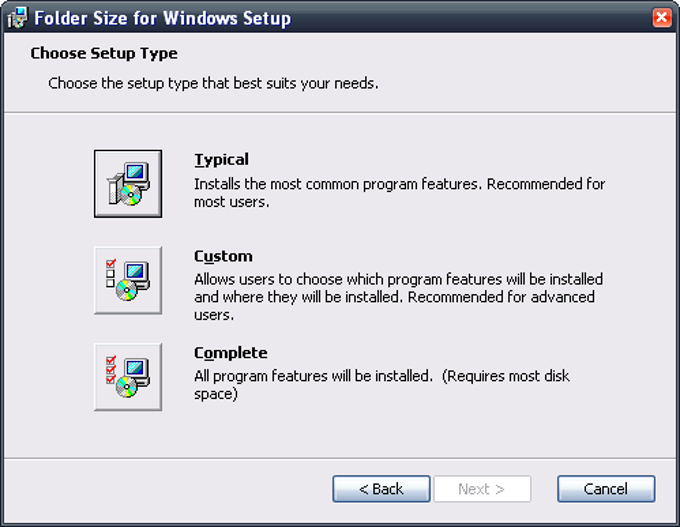Close the setup window with red X

(x=661, y=18)
